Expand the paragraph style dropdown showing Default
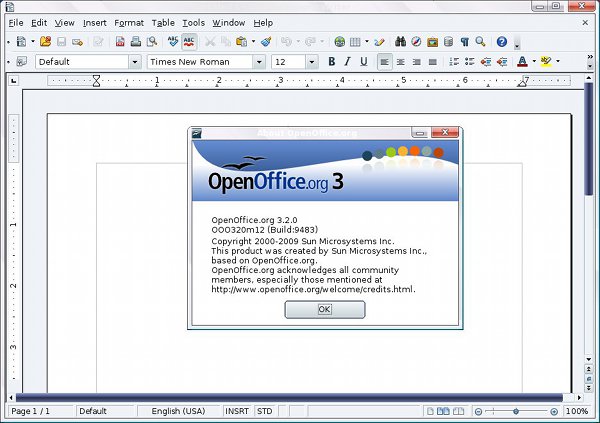Viewport: 600px width, 423px height. [135, 62]
